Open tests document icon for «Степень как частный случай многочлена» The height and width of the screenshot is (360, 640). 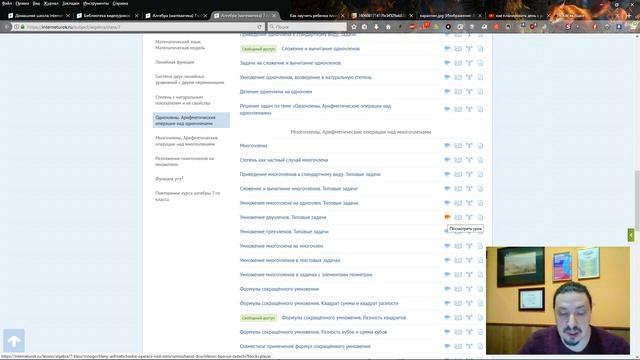(x=480, y=160)
